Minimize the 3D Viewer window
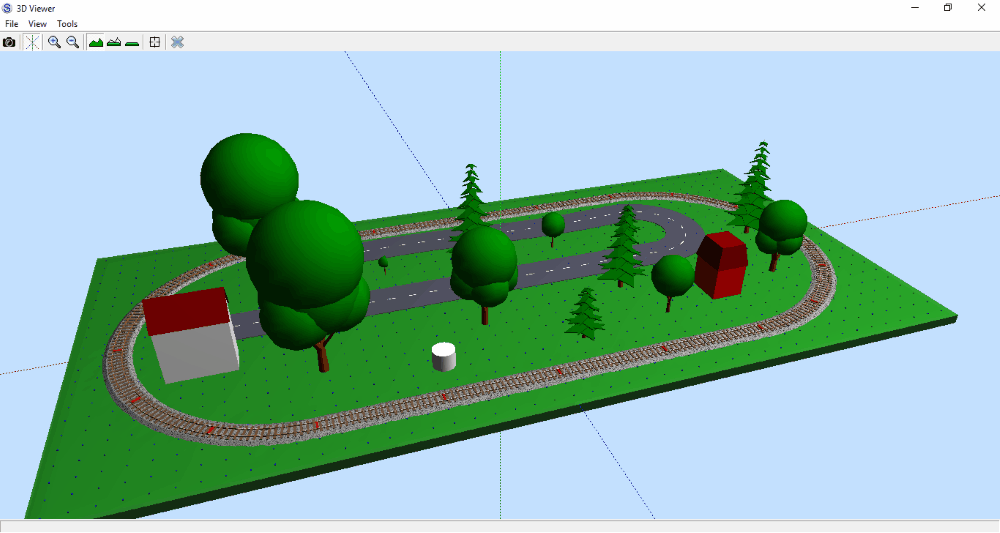This screenshot has width=1000, height=533. (x=915, y=8)
